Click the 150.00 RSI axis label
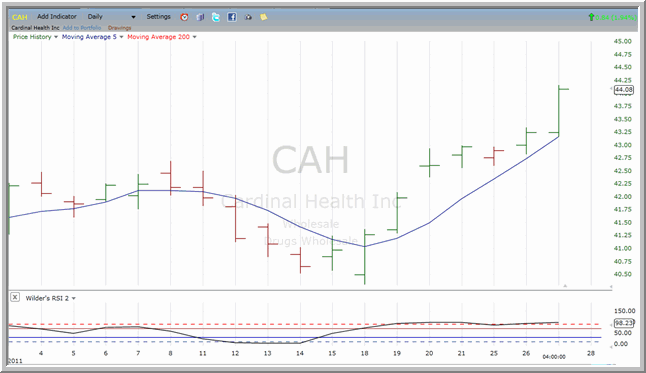Viewport: 646px width, 373px height. click(x=624, y=311)
